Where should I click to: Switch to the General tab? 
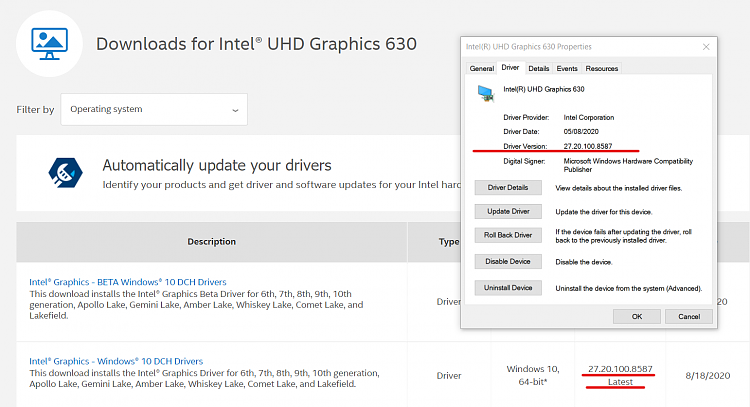(481, 68)
